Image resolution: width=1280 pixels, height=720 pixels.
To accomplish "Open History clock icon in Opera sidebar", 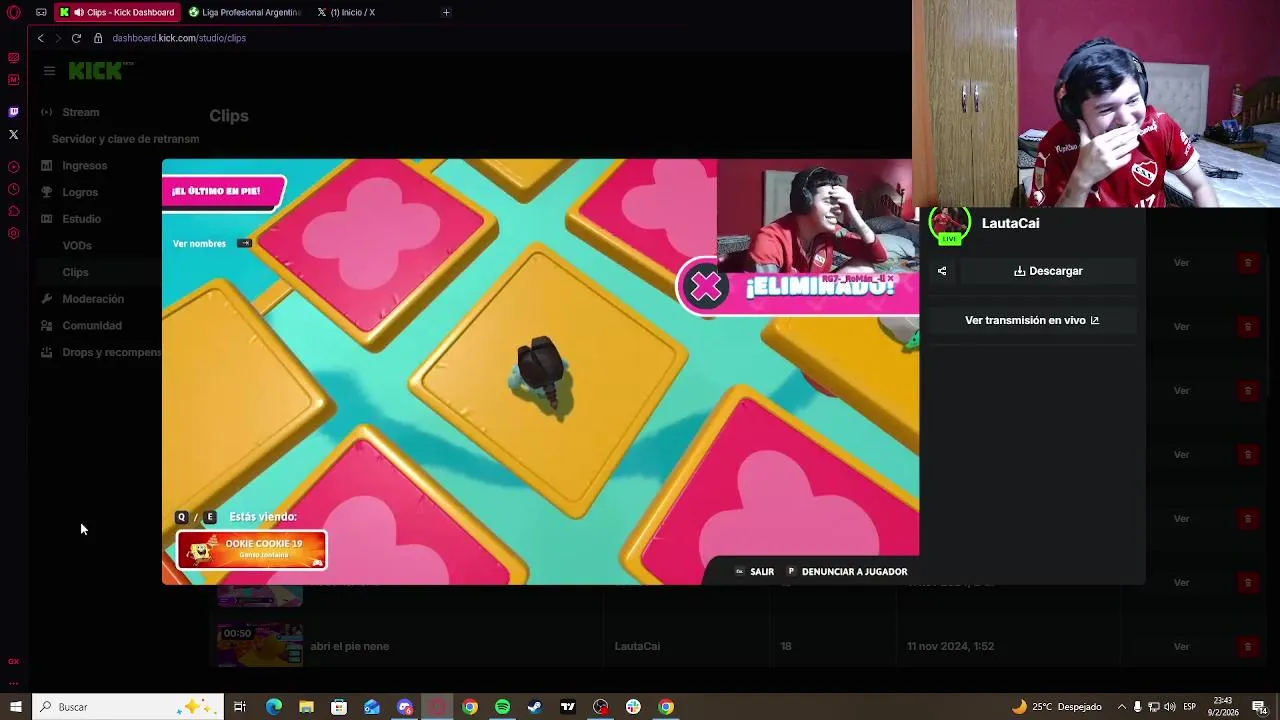I will tap(13, 189).
